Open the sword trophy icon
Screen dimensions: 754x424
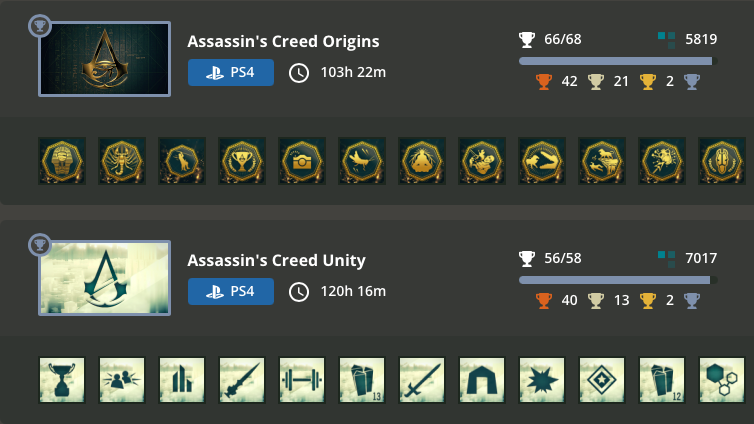(x=422, y=381)
